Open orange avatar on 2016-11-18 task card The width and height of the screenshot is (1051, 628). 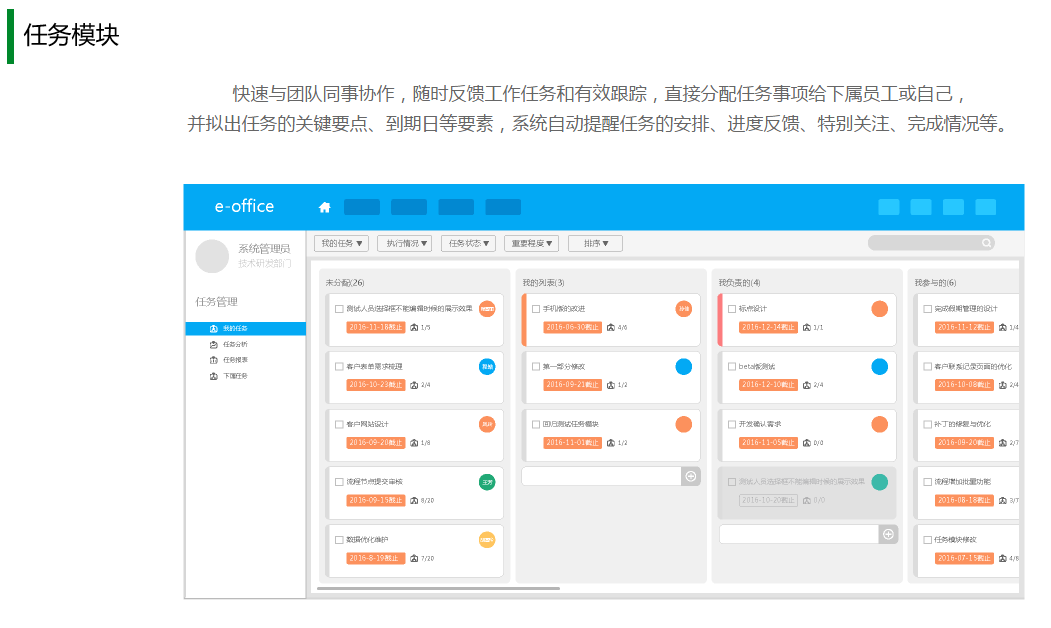(487, 309)
